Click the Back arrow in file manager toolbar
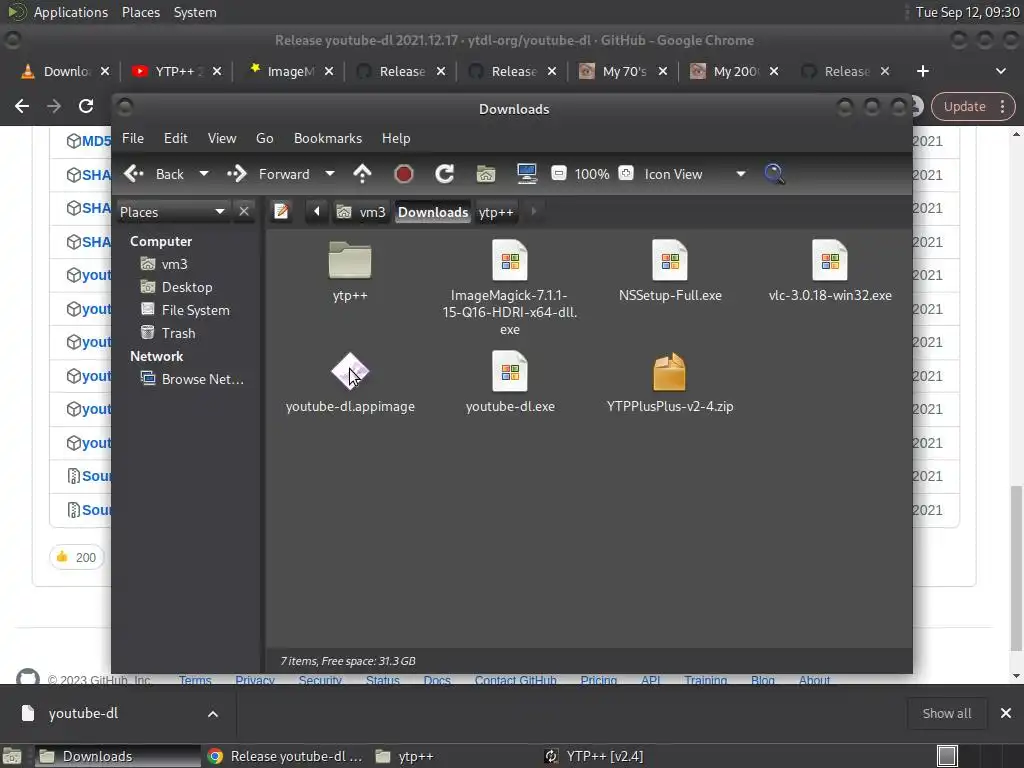Screen dimensions: 1024x768 pyautogui.click(x=134, y=174)
